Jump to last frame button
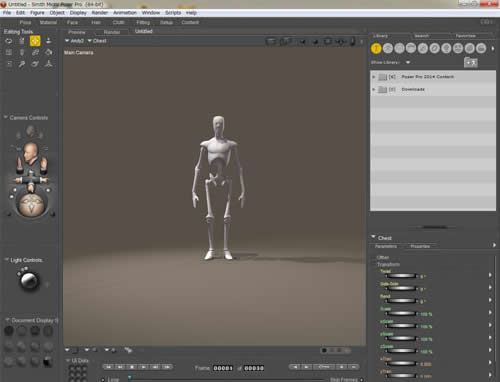 120,367
